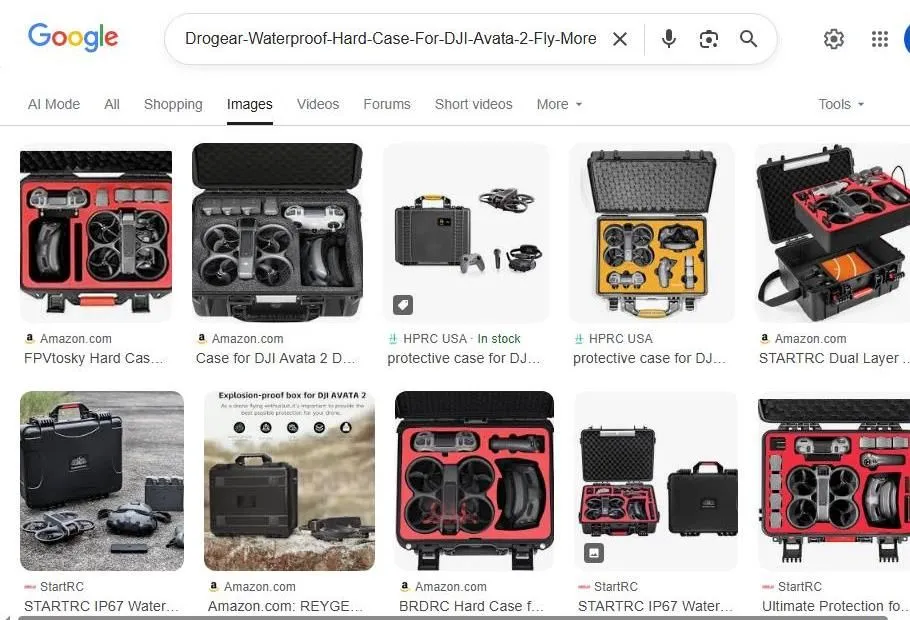Run the search with the magnifier icon
Screen dimensions: 910x620
point(748,39)
